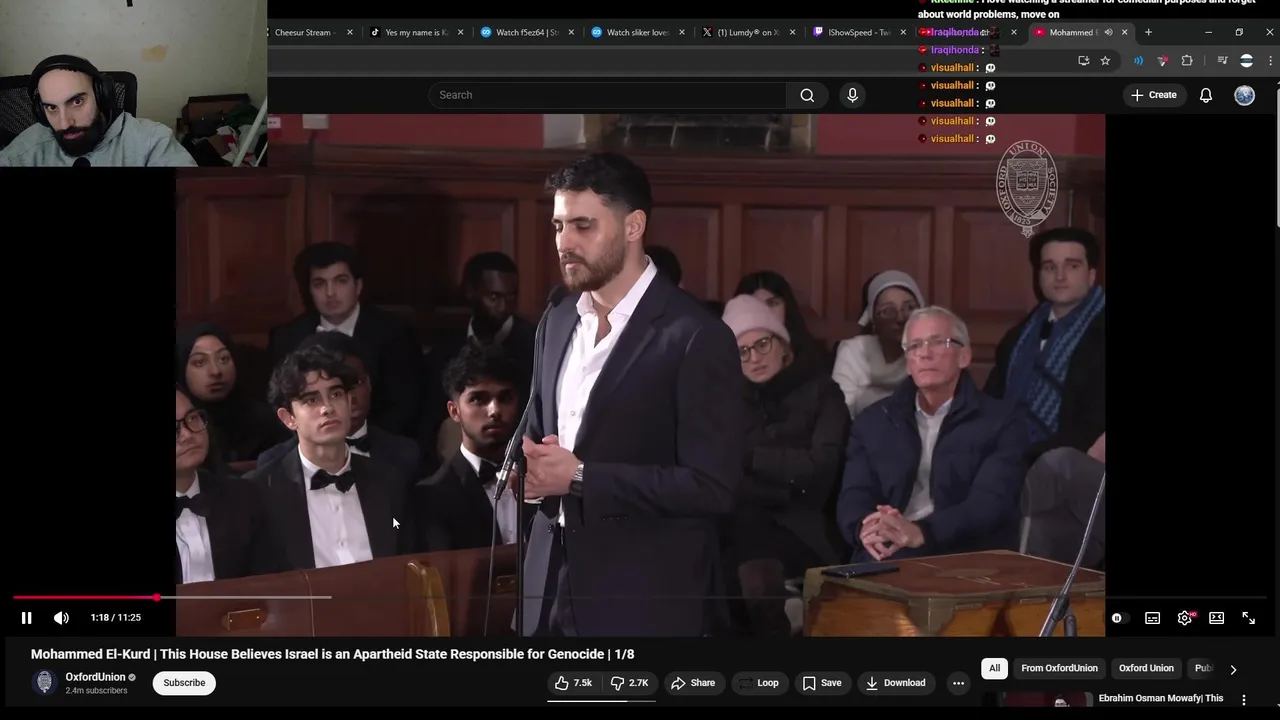Viewport: 1280px width, 720px height.
Task: Close the Watch f5ez64 tab
Action: 572,32
